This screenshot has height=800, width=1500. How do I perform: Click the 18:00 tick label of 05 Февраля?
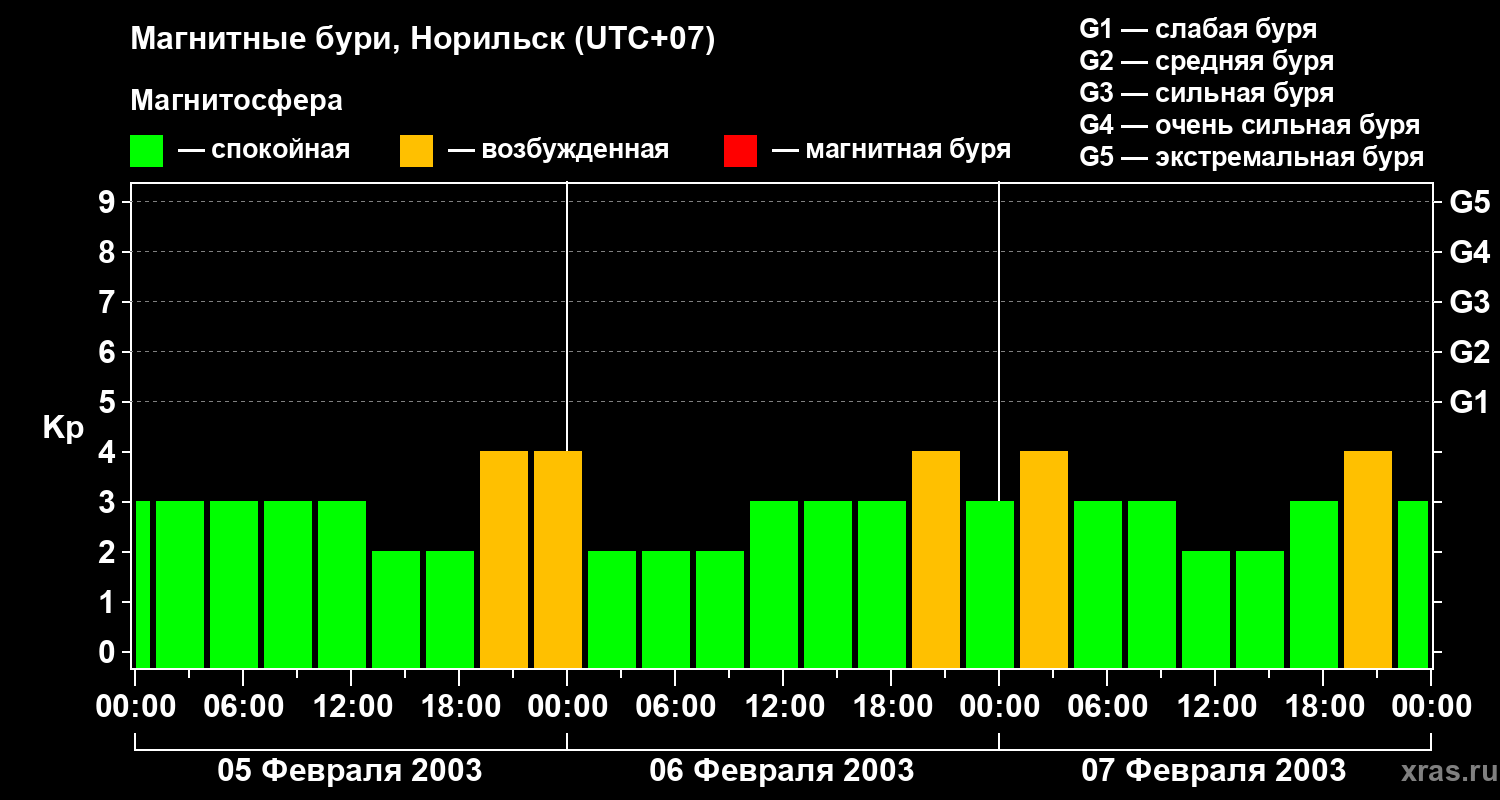(x=459, y=706)
